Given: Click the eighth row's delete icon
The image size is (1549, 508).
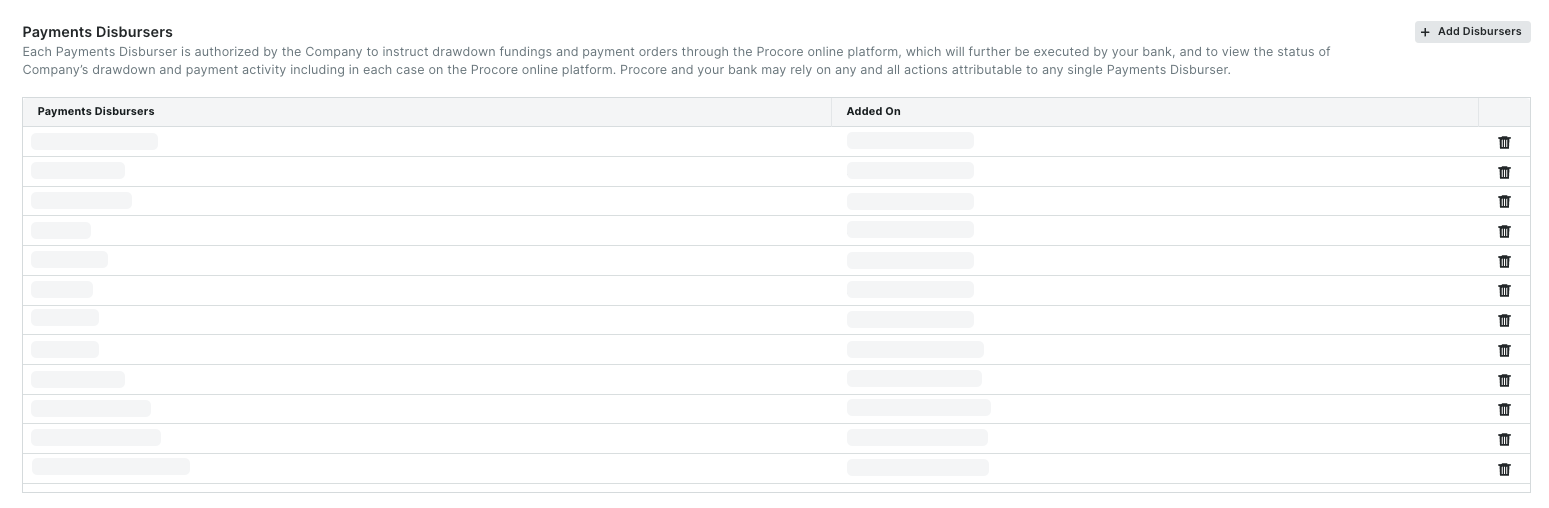Looking at the screenshot, I should (x=1504, y=350).
